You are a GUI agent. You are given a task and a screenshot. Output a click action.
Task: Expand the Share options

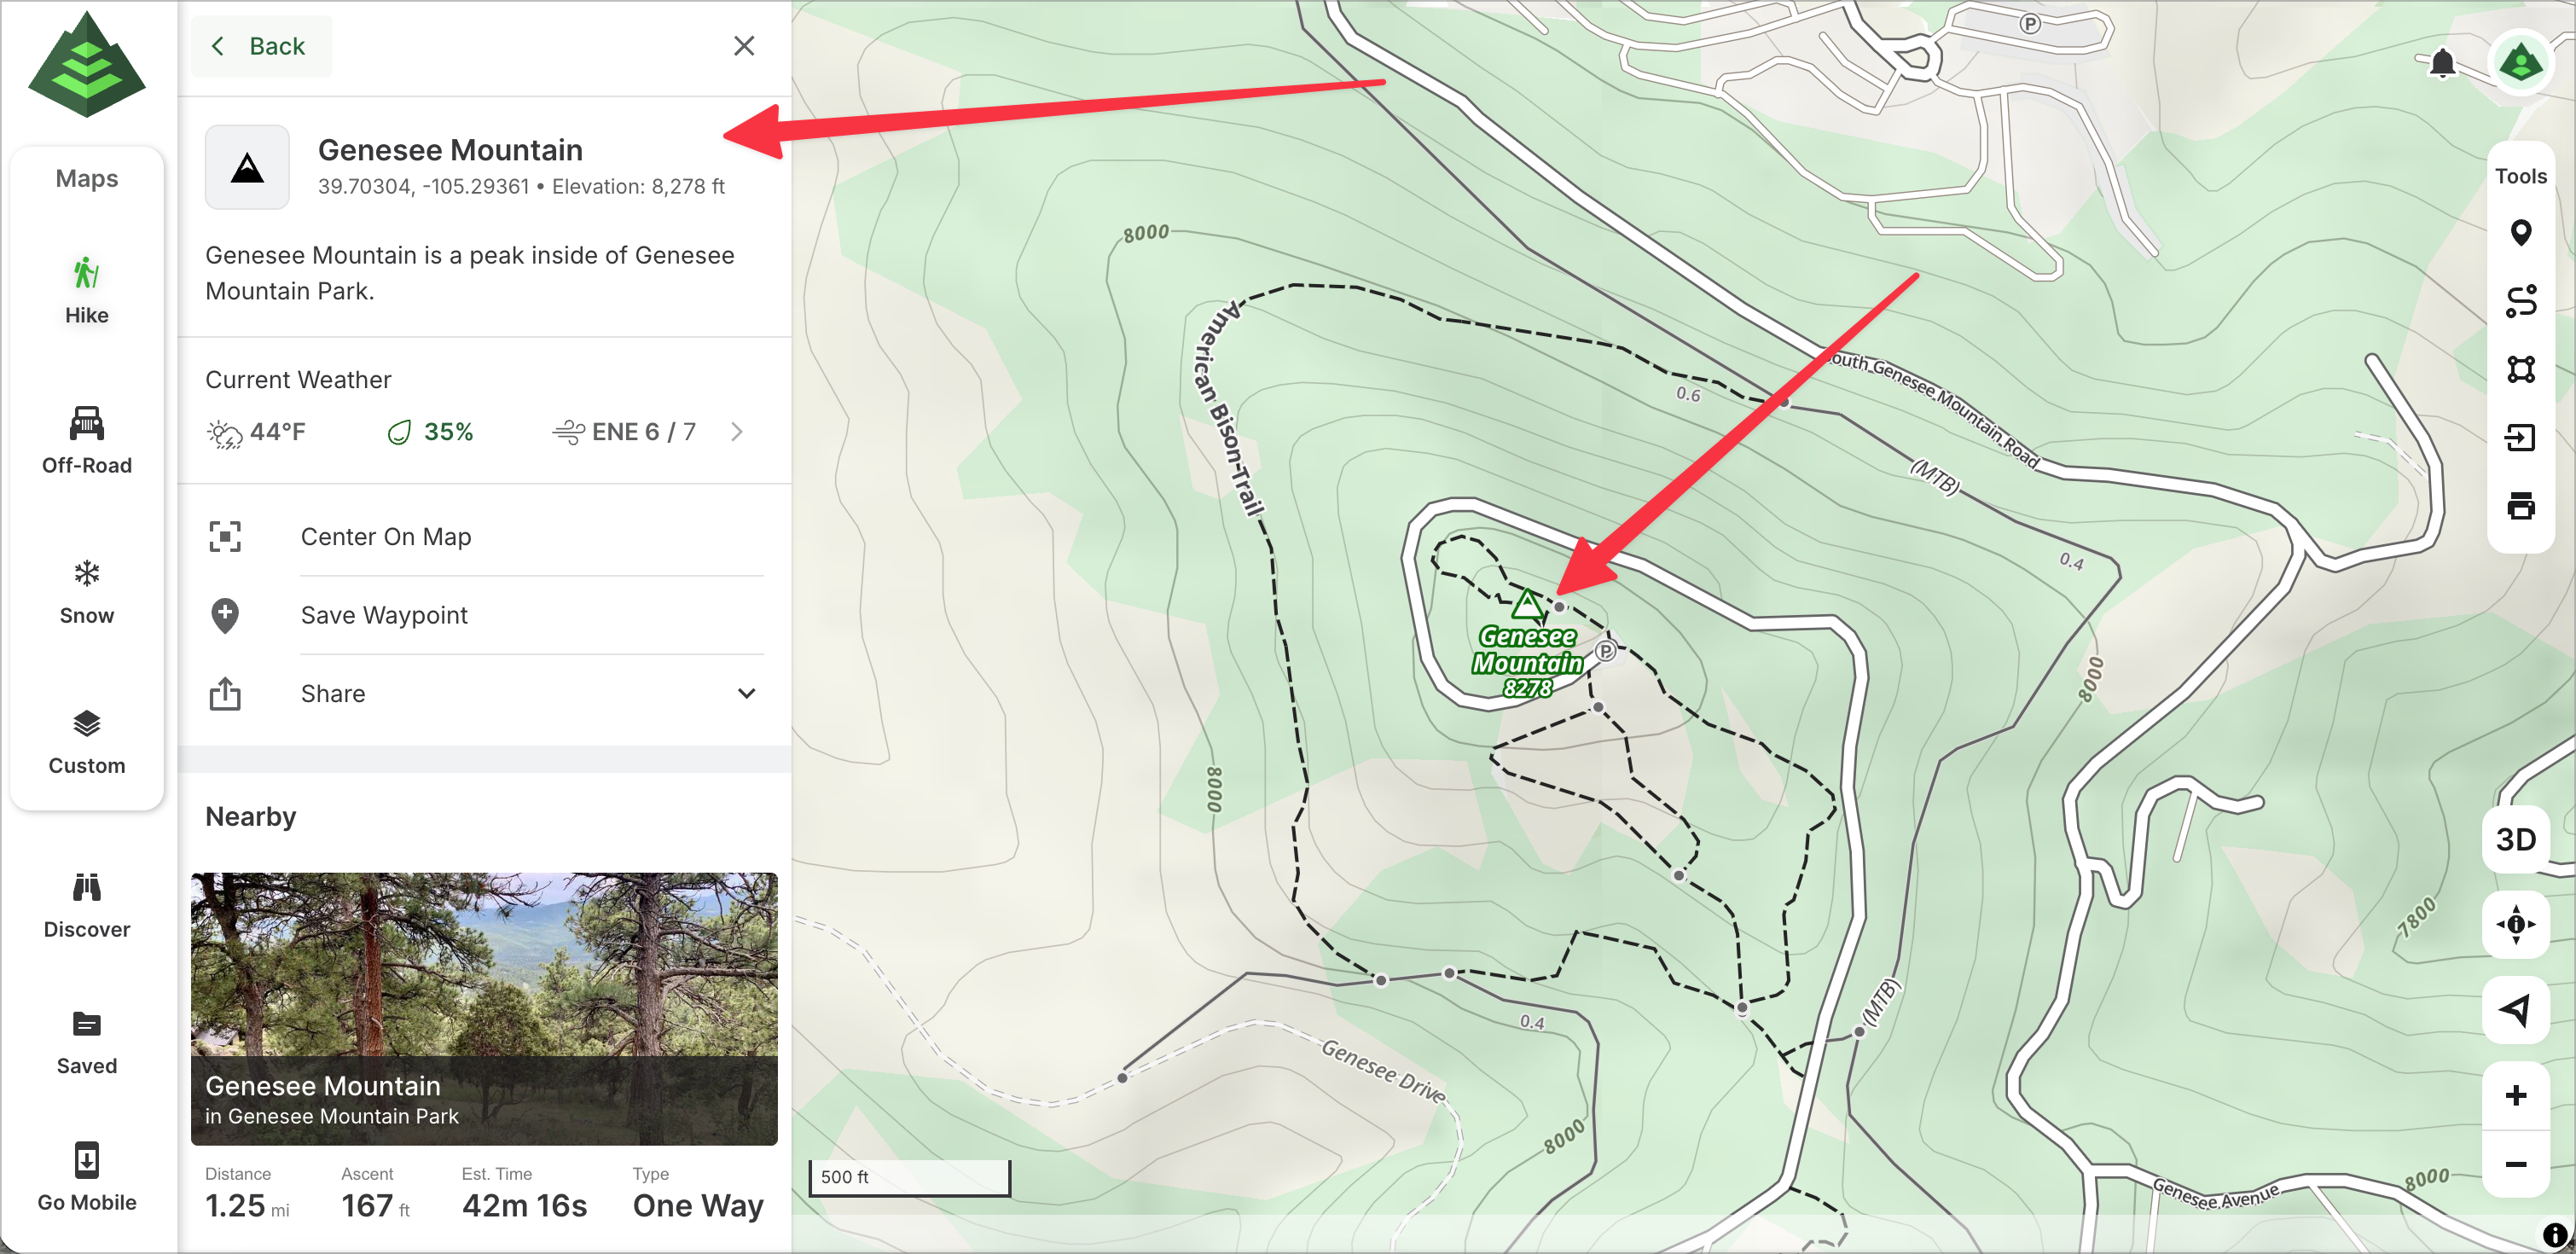click(x=746, y=693)
